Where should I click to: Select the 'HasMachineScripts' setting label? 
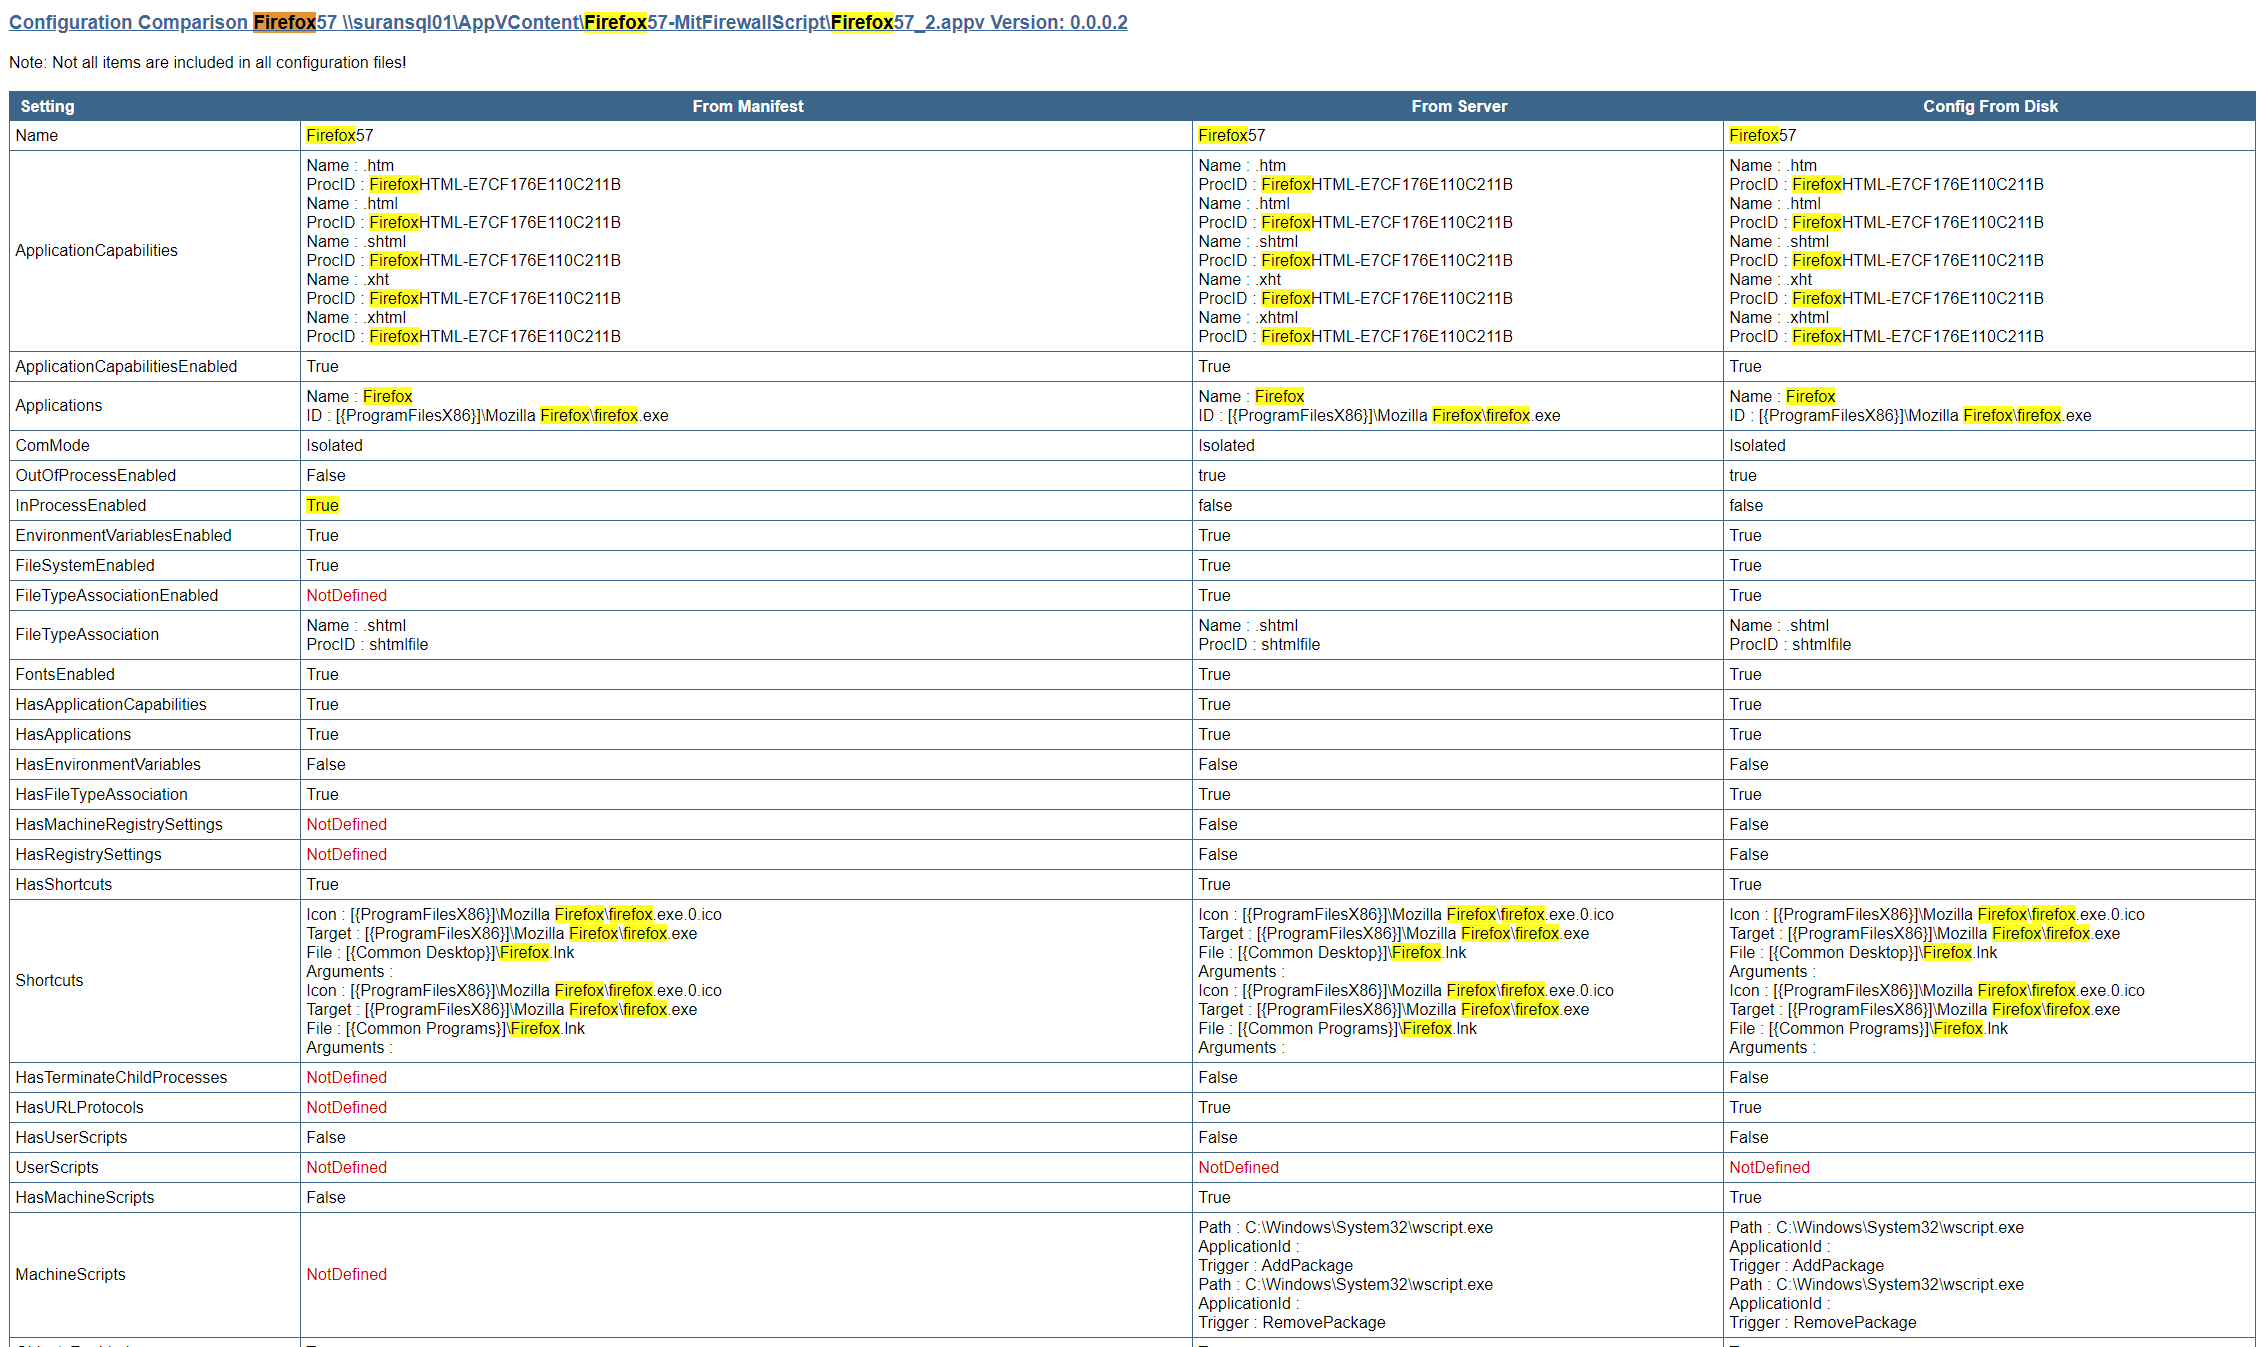84,1197
